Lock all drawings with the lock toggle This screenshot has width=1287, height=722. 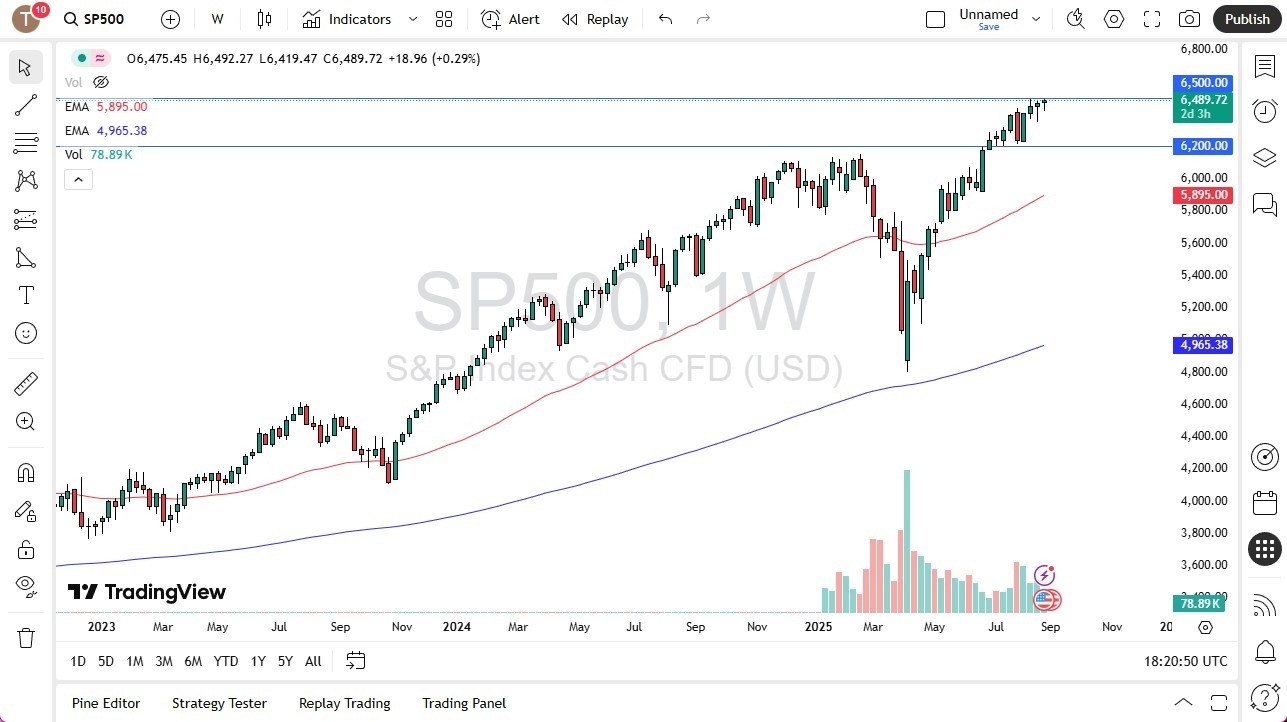[25, 549]
